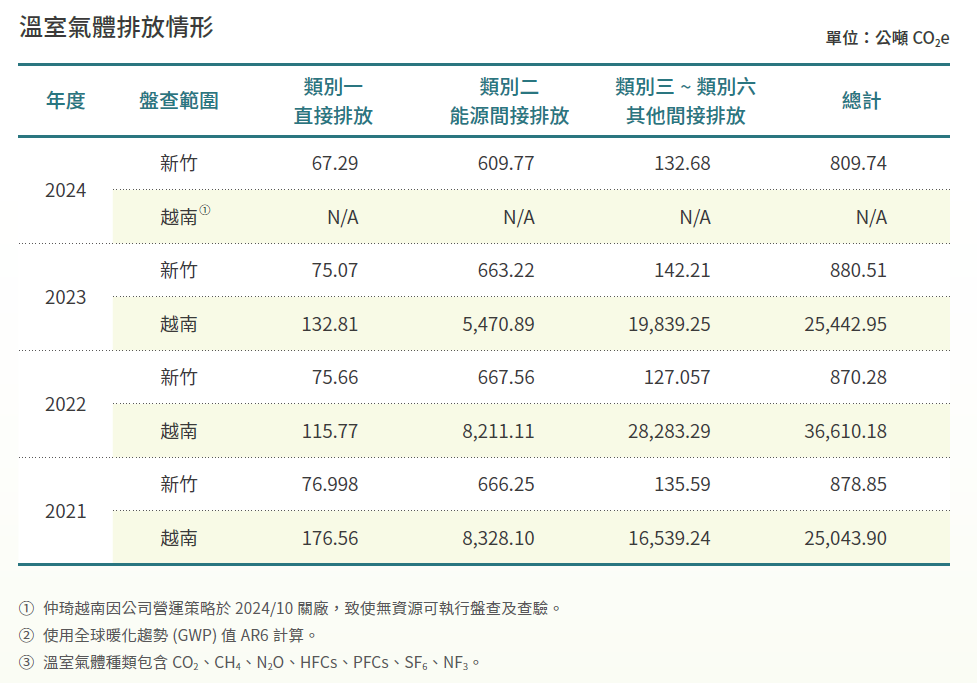
Task: Select the 76.998 direct emission value
Action: pos(330,484)
